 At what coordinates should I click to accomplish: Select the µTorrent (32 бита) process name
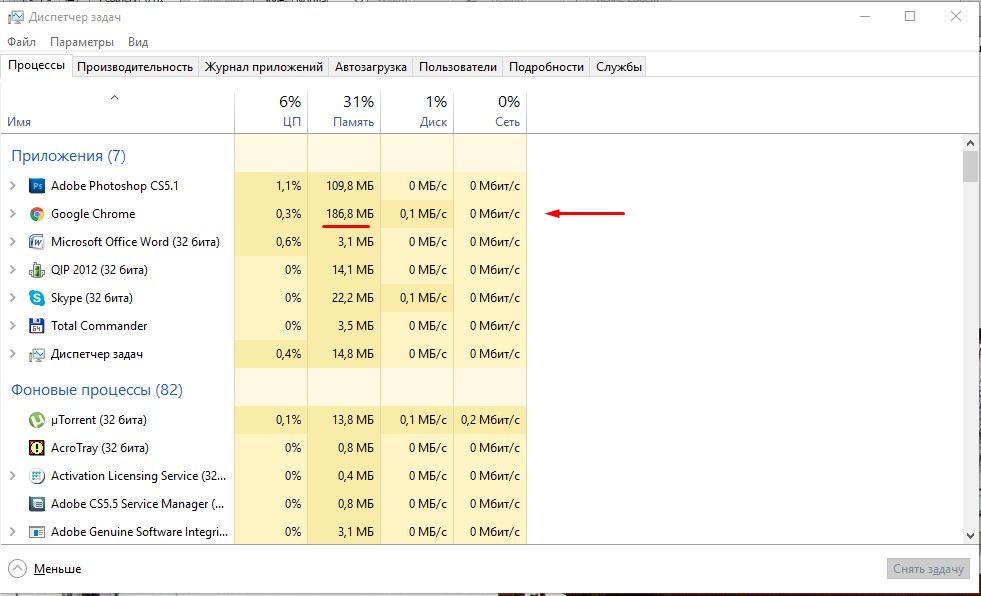[x=99, y=420]
